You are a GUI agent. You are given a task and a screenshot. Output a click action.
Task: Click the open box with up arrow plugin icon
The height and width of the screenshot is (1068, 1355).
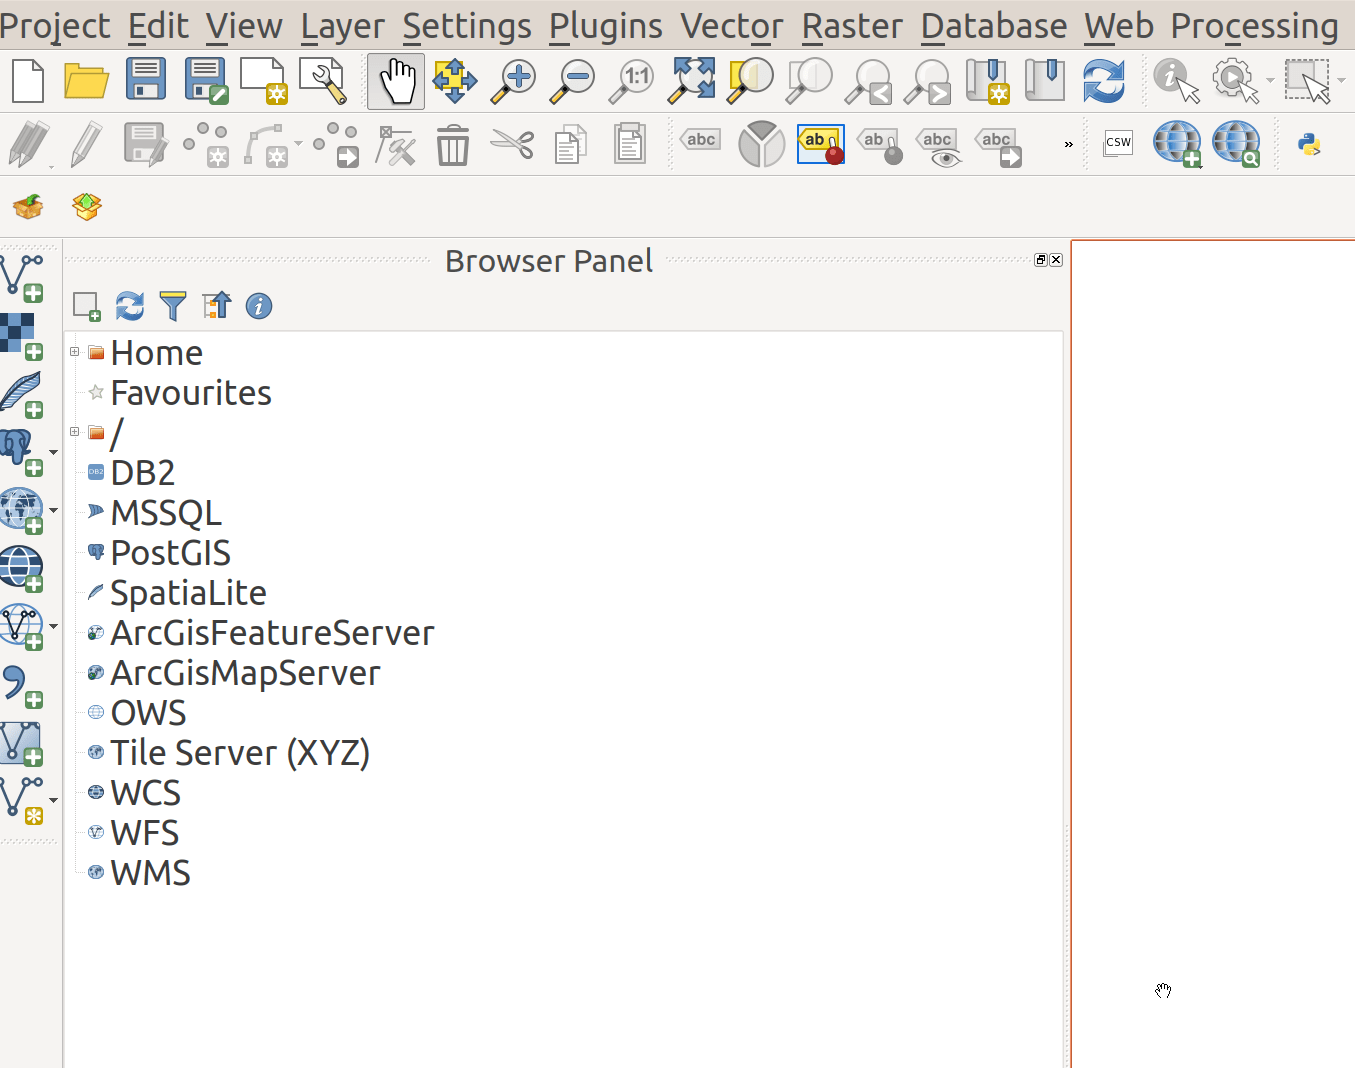pyautogui.click(x=87, y=206)
